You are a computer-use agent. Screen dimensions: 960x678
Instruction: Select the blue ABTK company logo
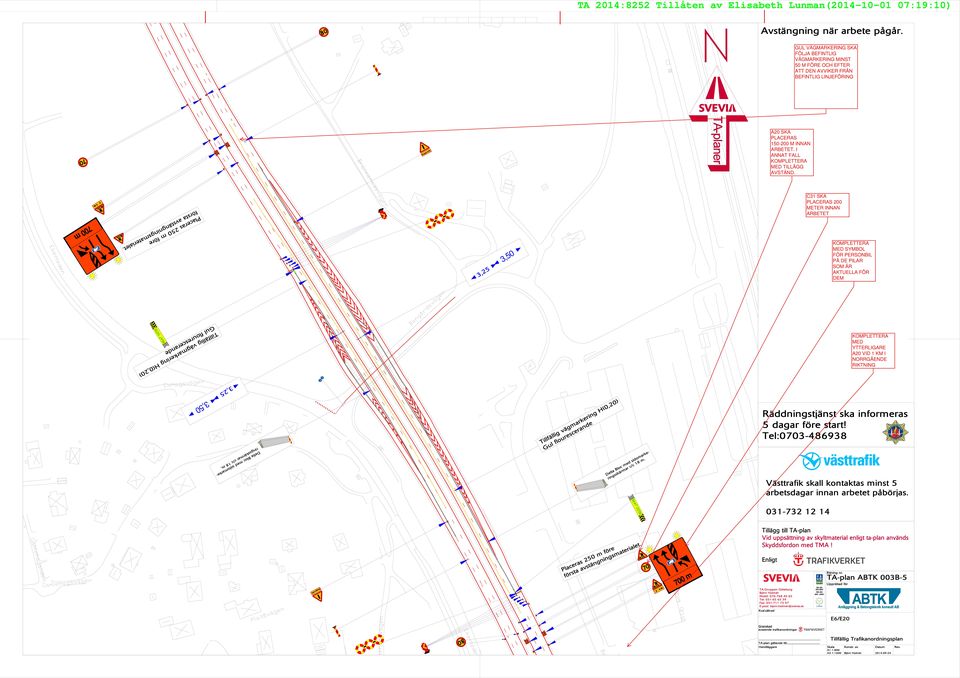click(868, 598)
